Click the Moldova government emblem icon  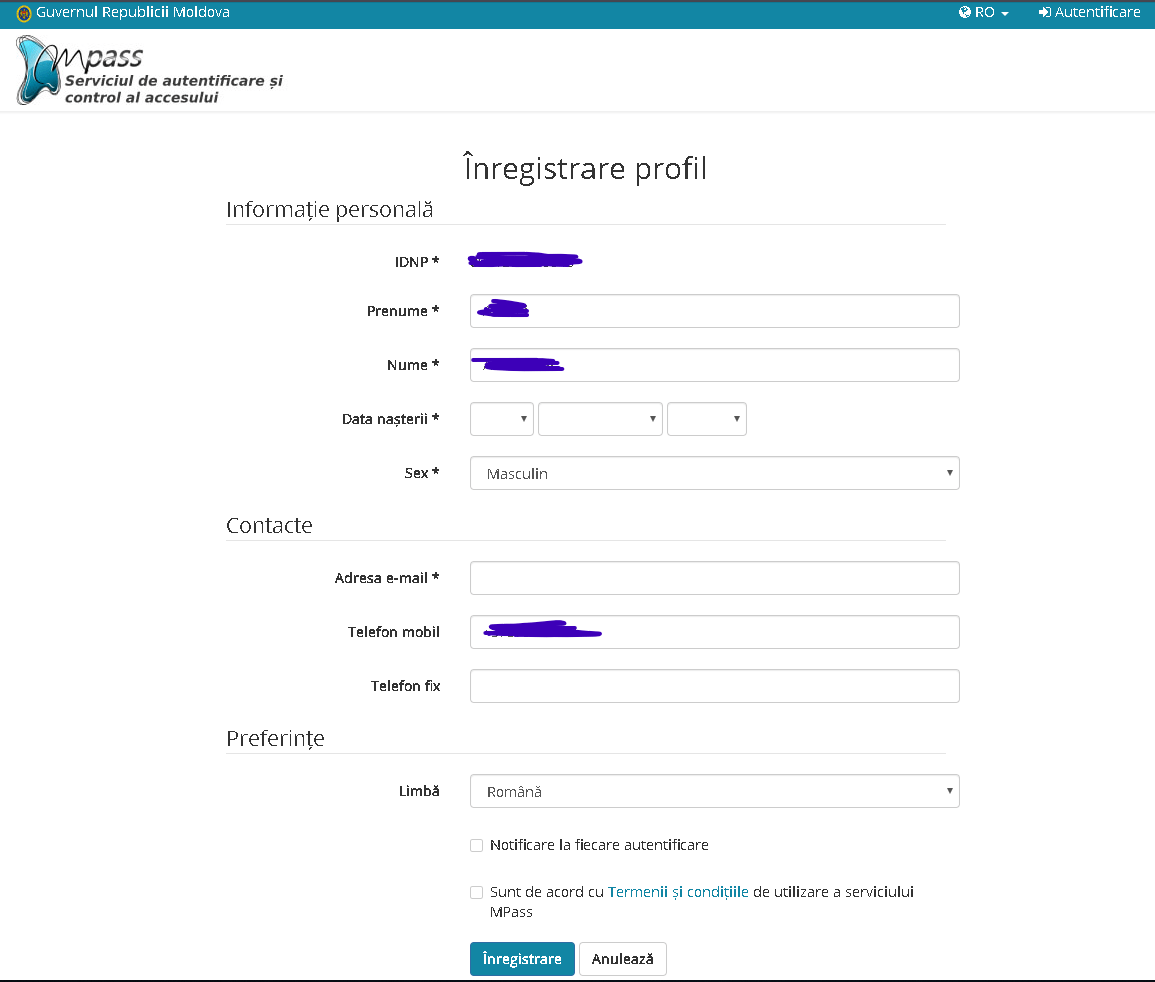(24, 13)
